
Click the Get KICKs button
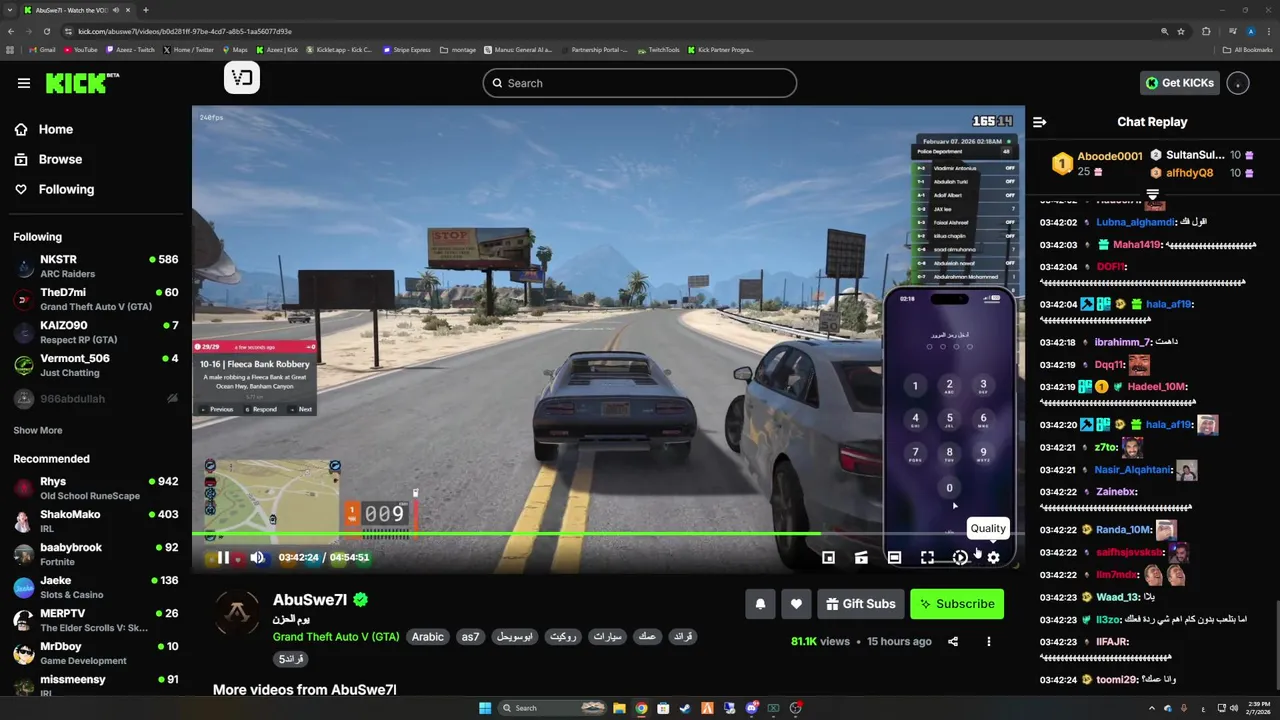point(1180,83)
